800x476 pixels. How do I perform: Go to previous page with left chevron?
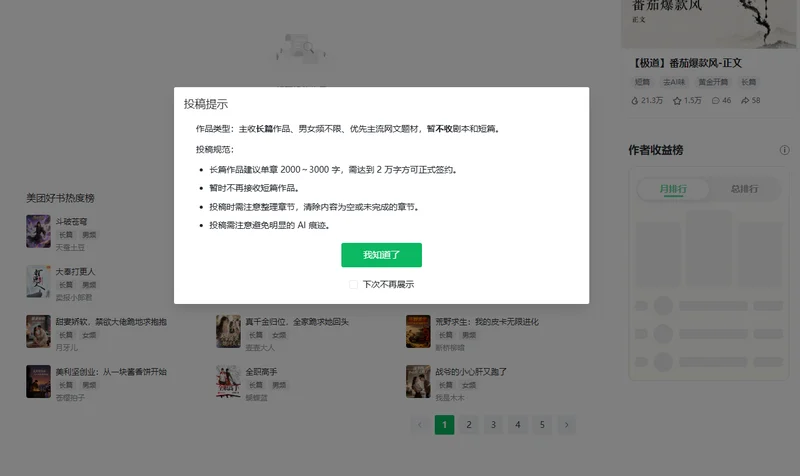coord(420,424)
